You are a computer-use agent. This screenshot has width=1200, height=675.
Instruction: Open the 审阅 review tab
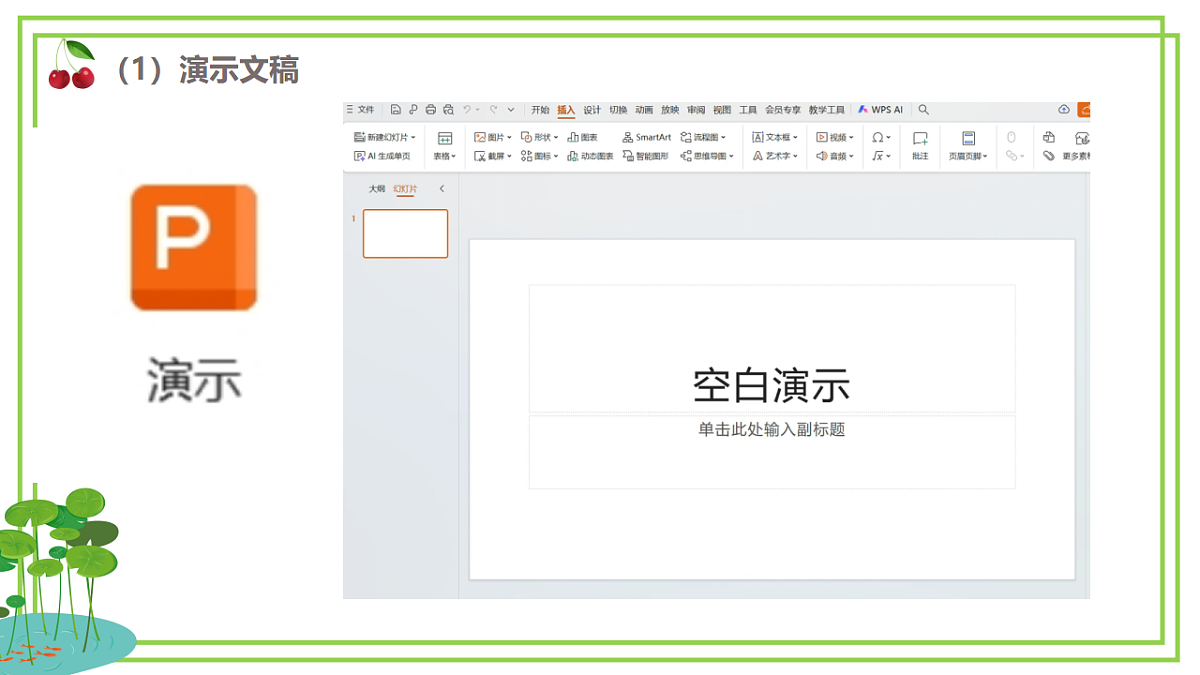[696, 110]
